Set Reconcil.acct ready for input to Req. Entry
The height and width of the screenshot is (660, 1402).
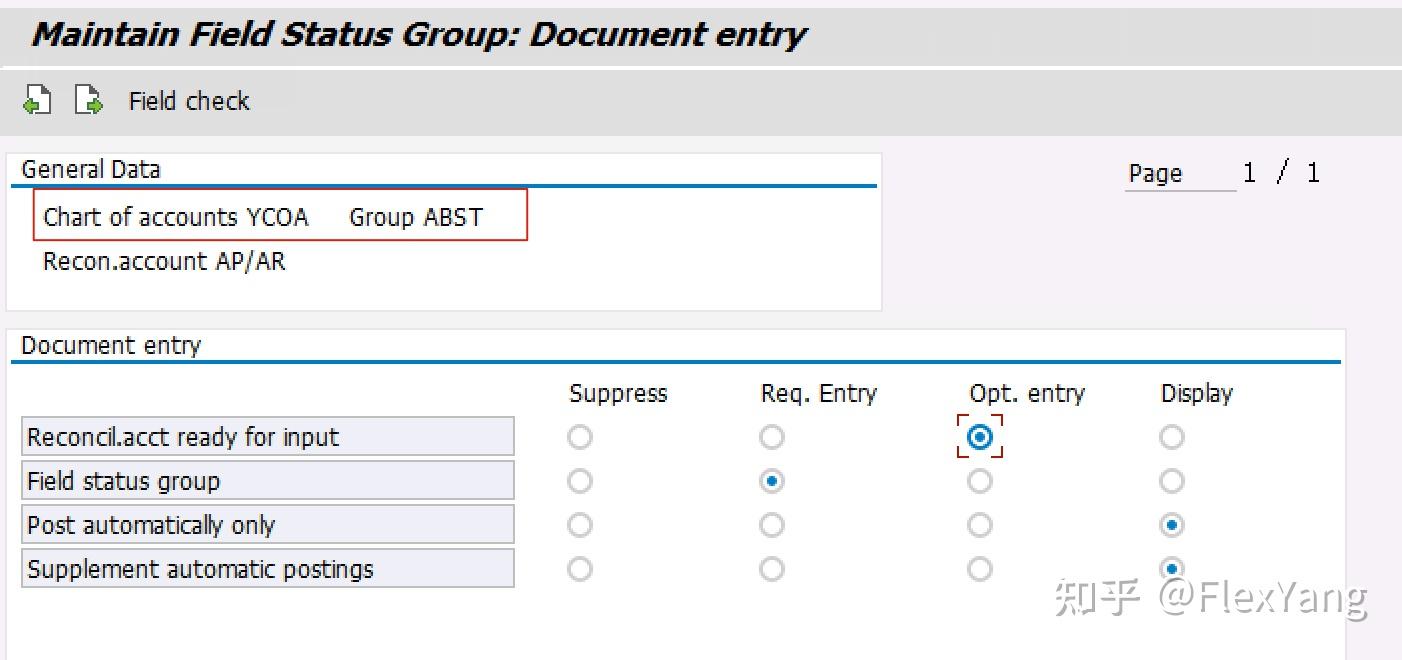pyautogui.click(x=771, y=437)
